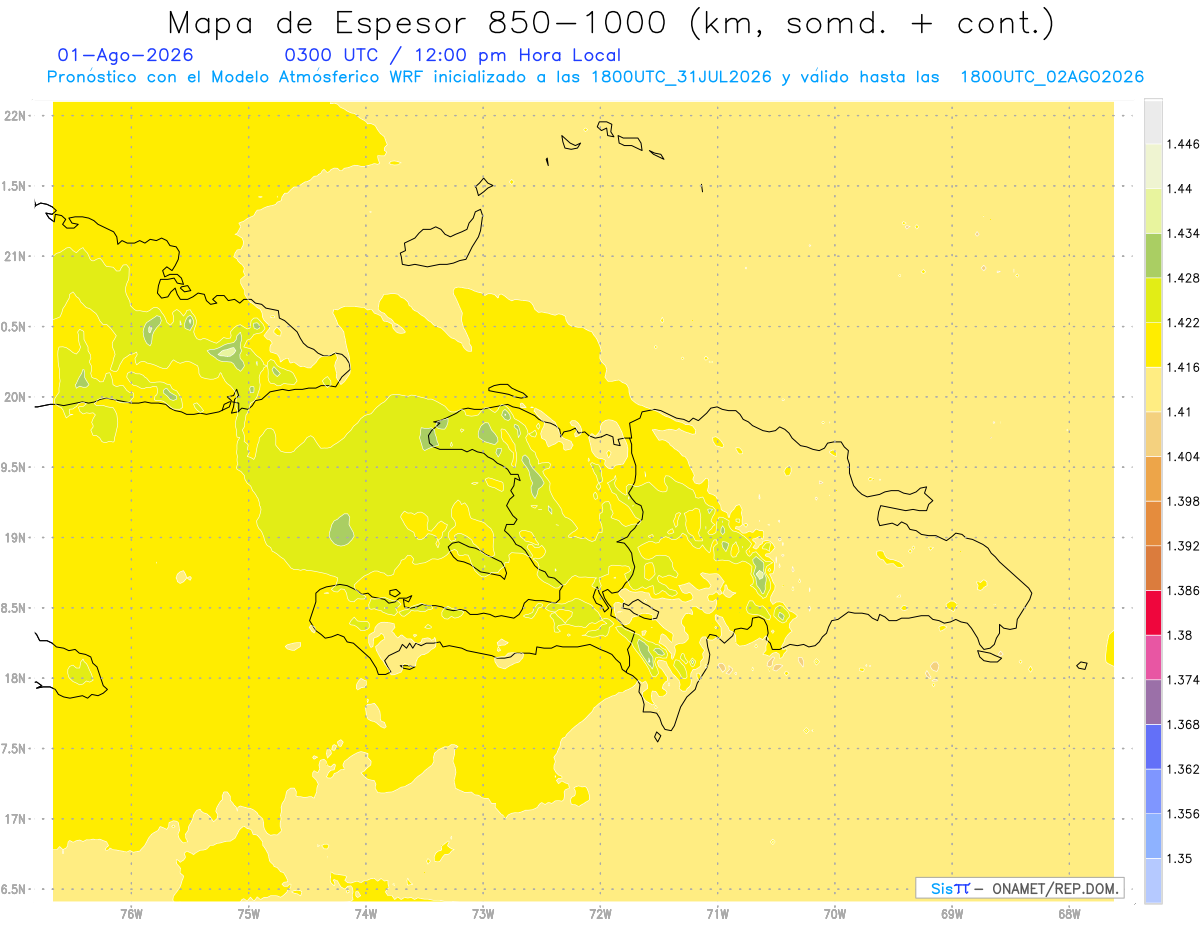Screen dimensions: 1200x927
Task: Click the legend value '1.368'
Action: click(1183, 724)
